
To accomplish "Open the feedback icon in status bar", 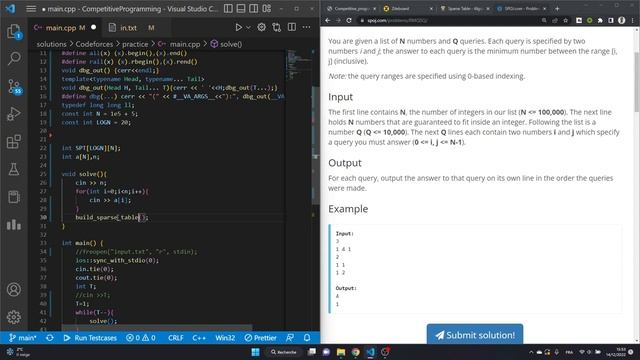I will pyautogui.click(x=290, y=338).
